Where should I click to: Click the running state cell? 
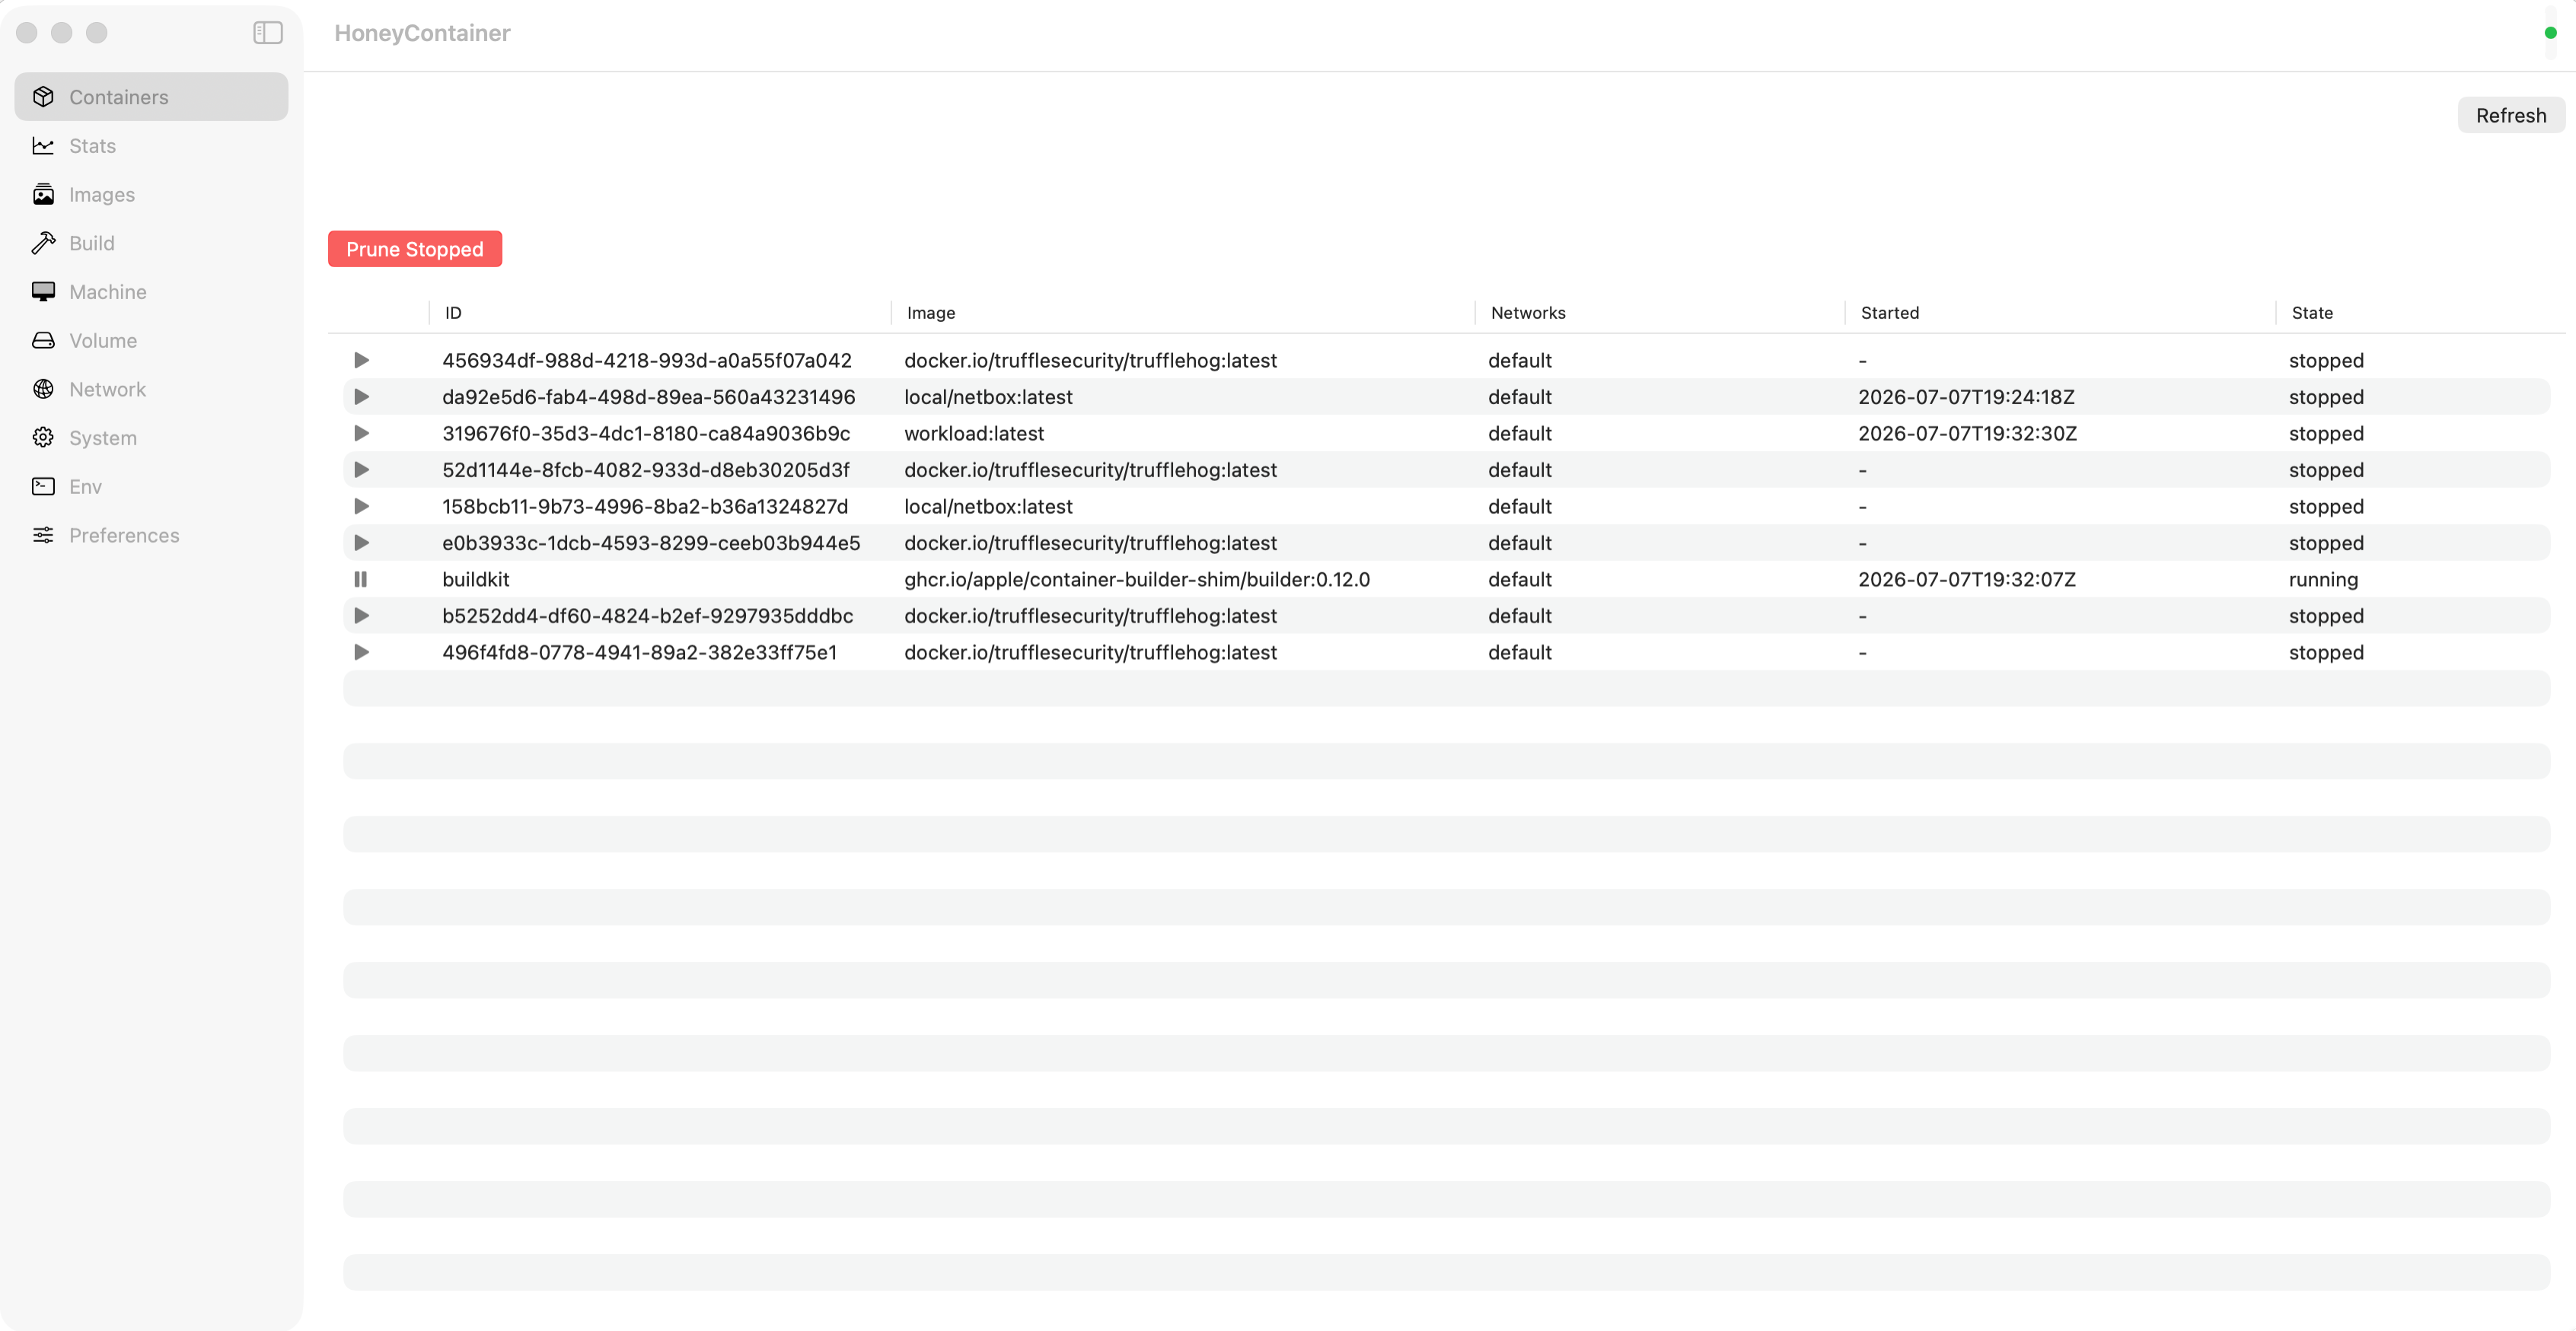point(2323,579)
